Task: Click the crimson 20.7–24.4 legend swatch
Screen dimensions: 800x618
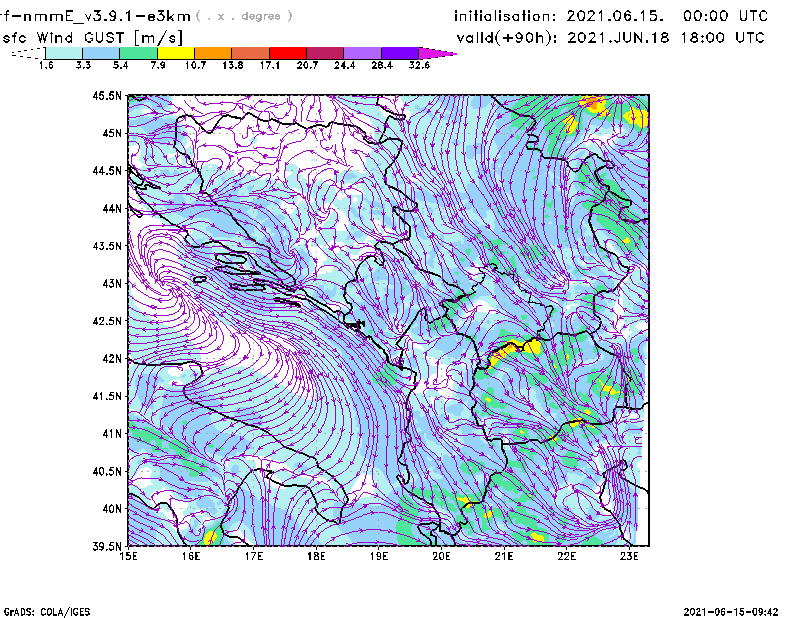Action: 325,53
